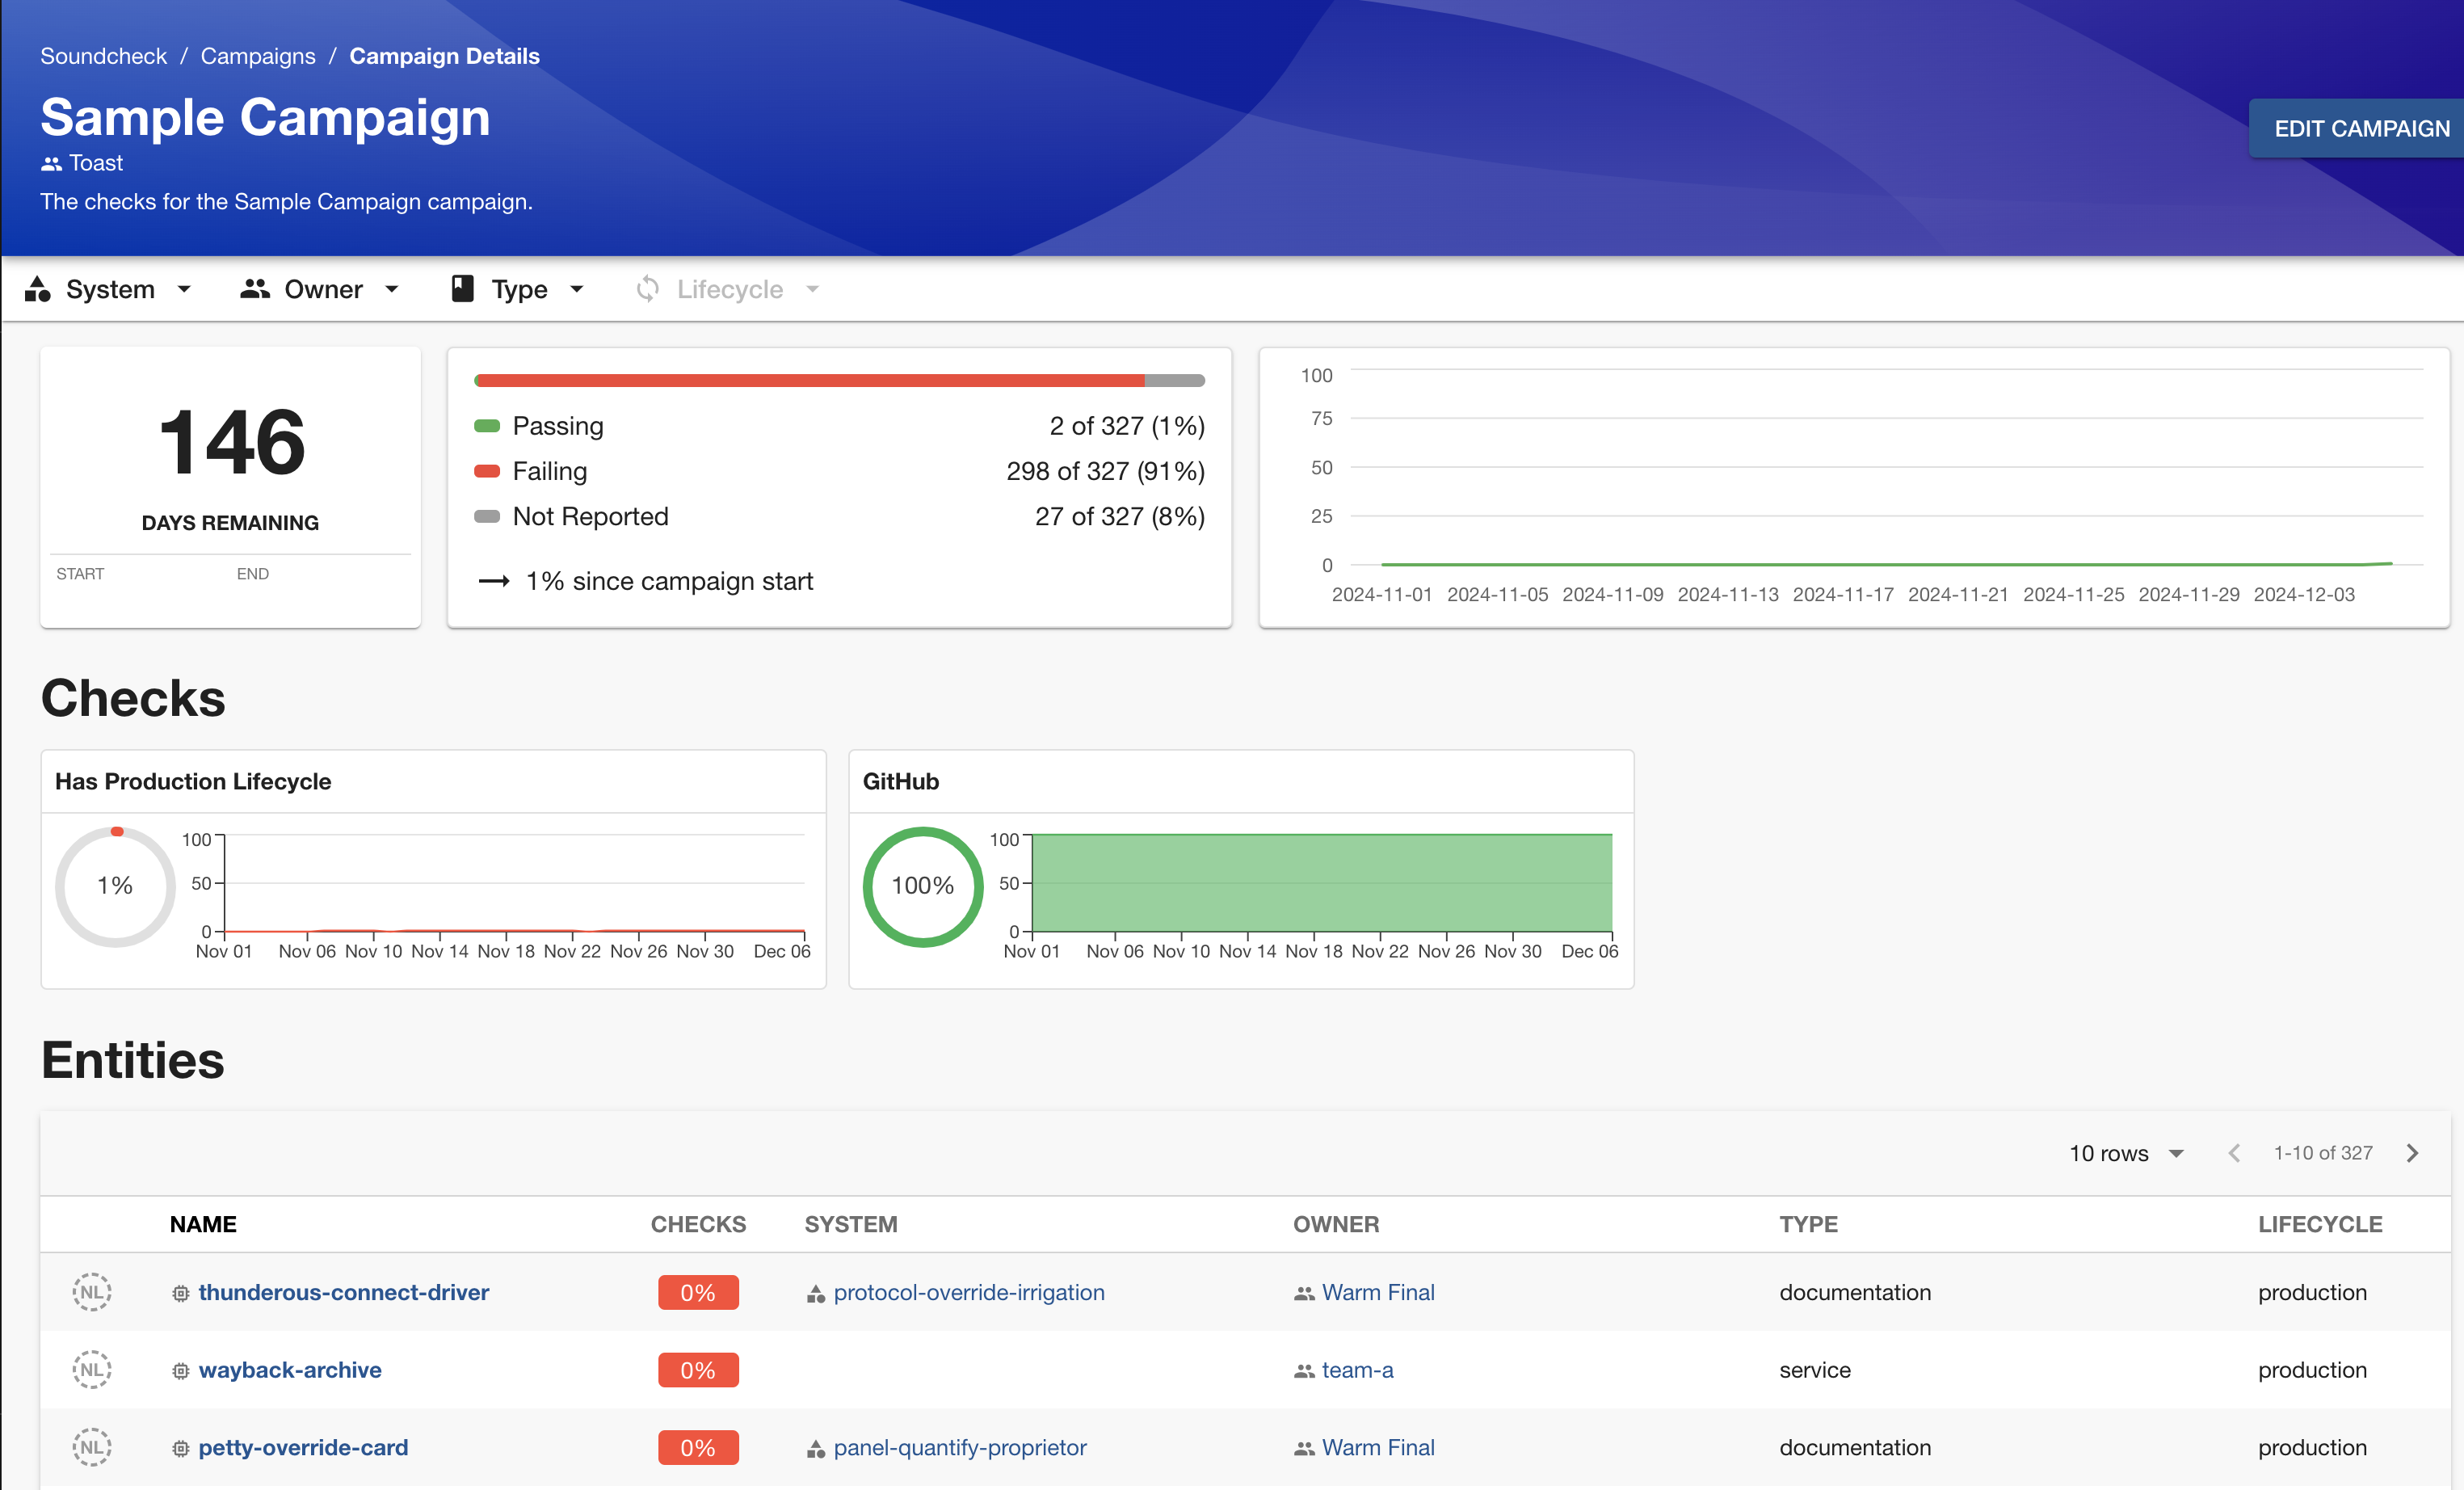Click the Lifecycle filter refresh icon

[648, 289]
